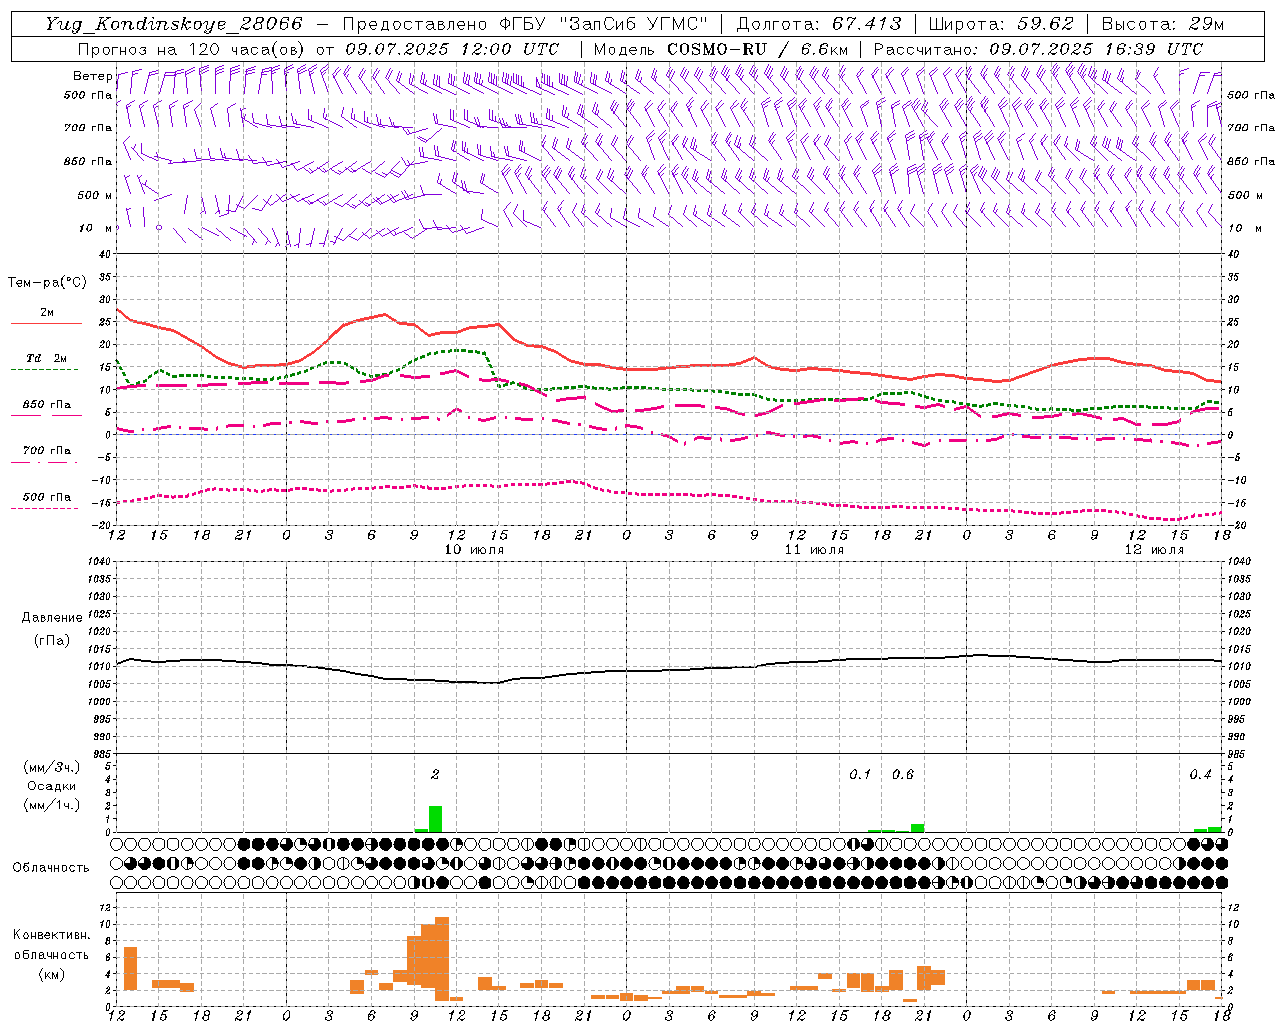
Task: Click the tallest green precipitation bar
Action: click(x=435, y=819)
